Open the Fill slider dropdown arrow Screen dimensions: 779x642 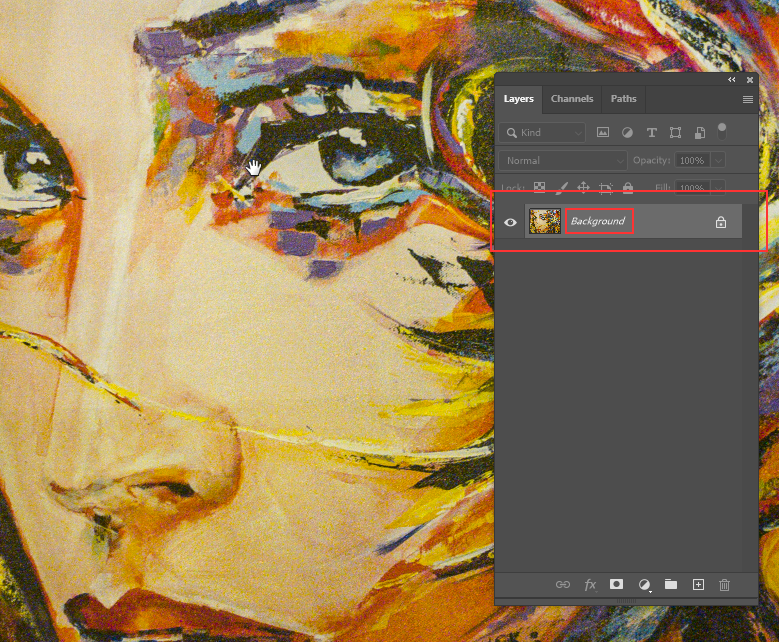[x=718, y=188]
